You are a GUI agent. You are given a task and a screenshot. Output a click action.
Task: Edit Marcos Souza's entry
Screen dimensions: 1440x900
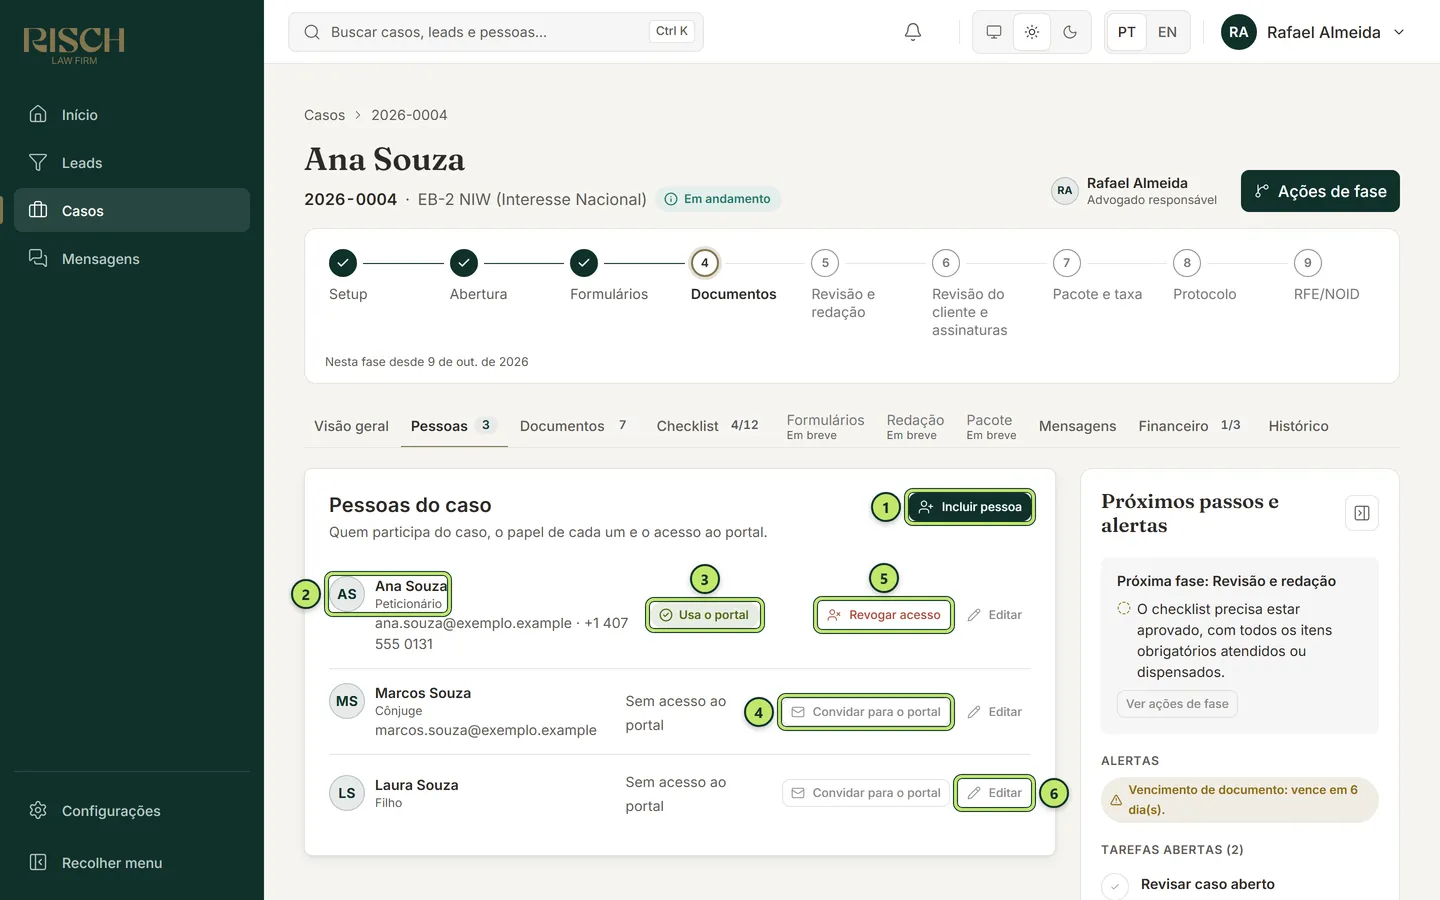pos(995,712)
